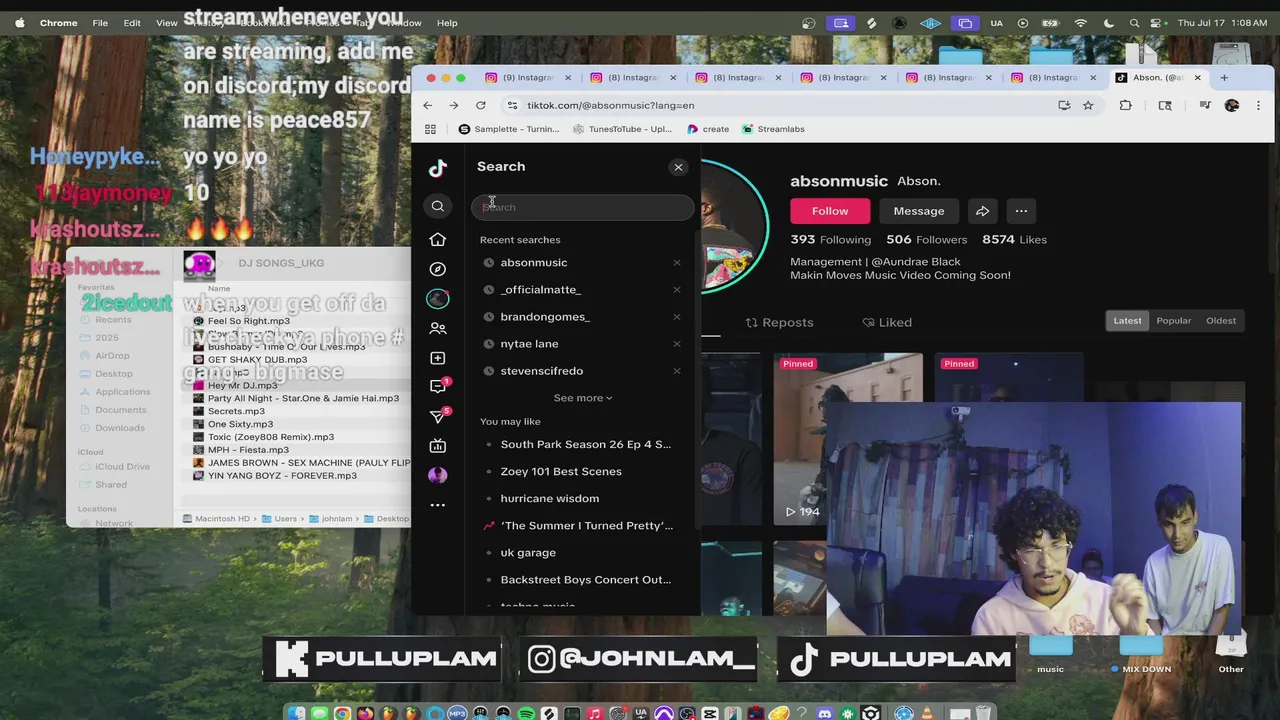1280x720 pixels.
Task: Select recent search nytae lane
Action: 530,344
